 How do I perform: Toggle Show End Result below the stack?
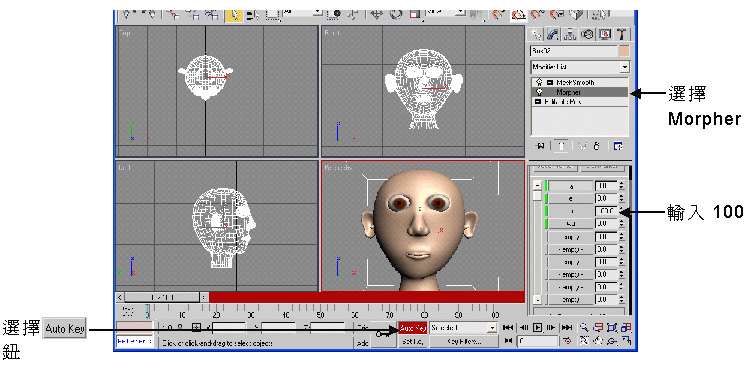click(561, 146)
